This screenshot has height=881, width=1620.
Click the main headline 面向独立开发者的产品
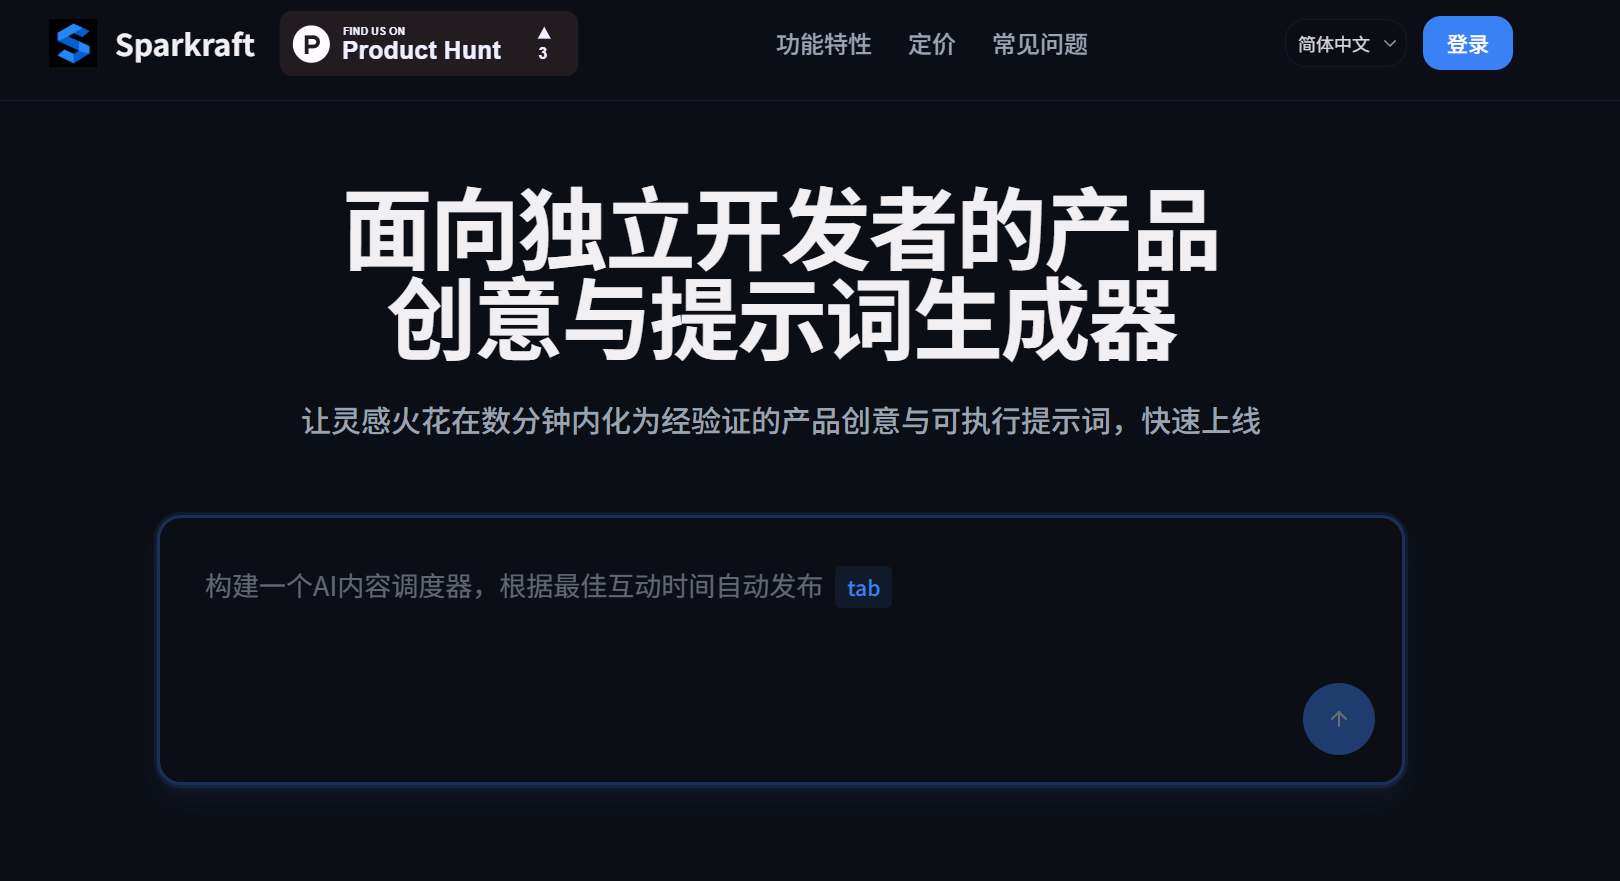(782, 231)
